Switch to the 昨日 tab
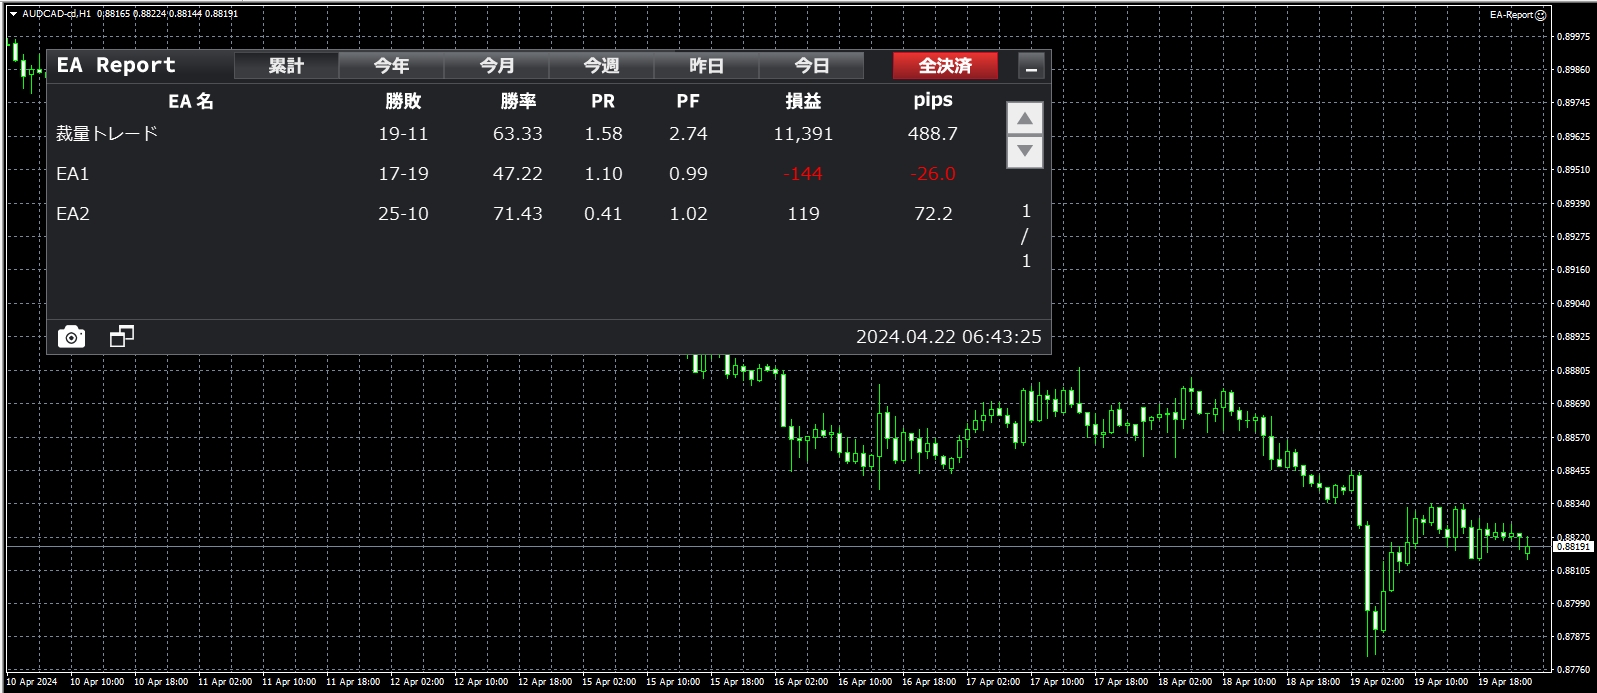 (707, 66)
